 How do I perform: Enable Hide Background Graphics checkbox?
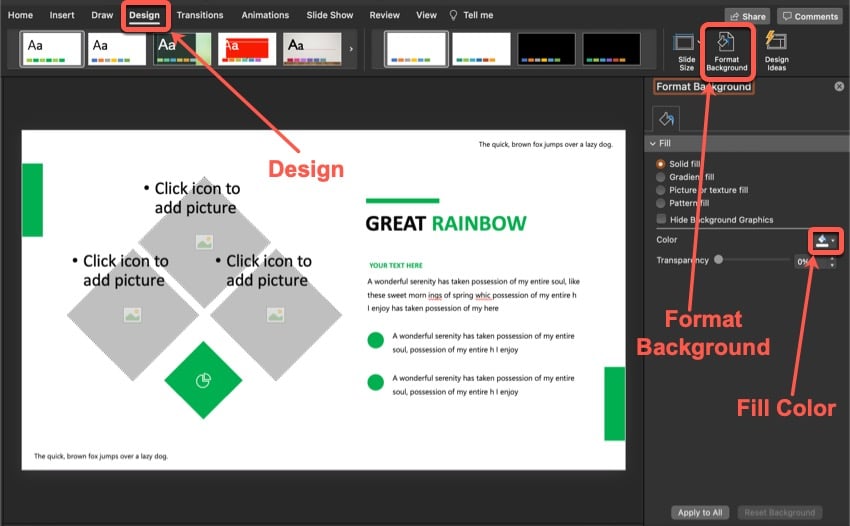[x=660, y=219]
